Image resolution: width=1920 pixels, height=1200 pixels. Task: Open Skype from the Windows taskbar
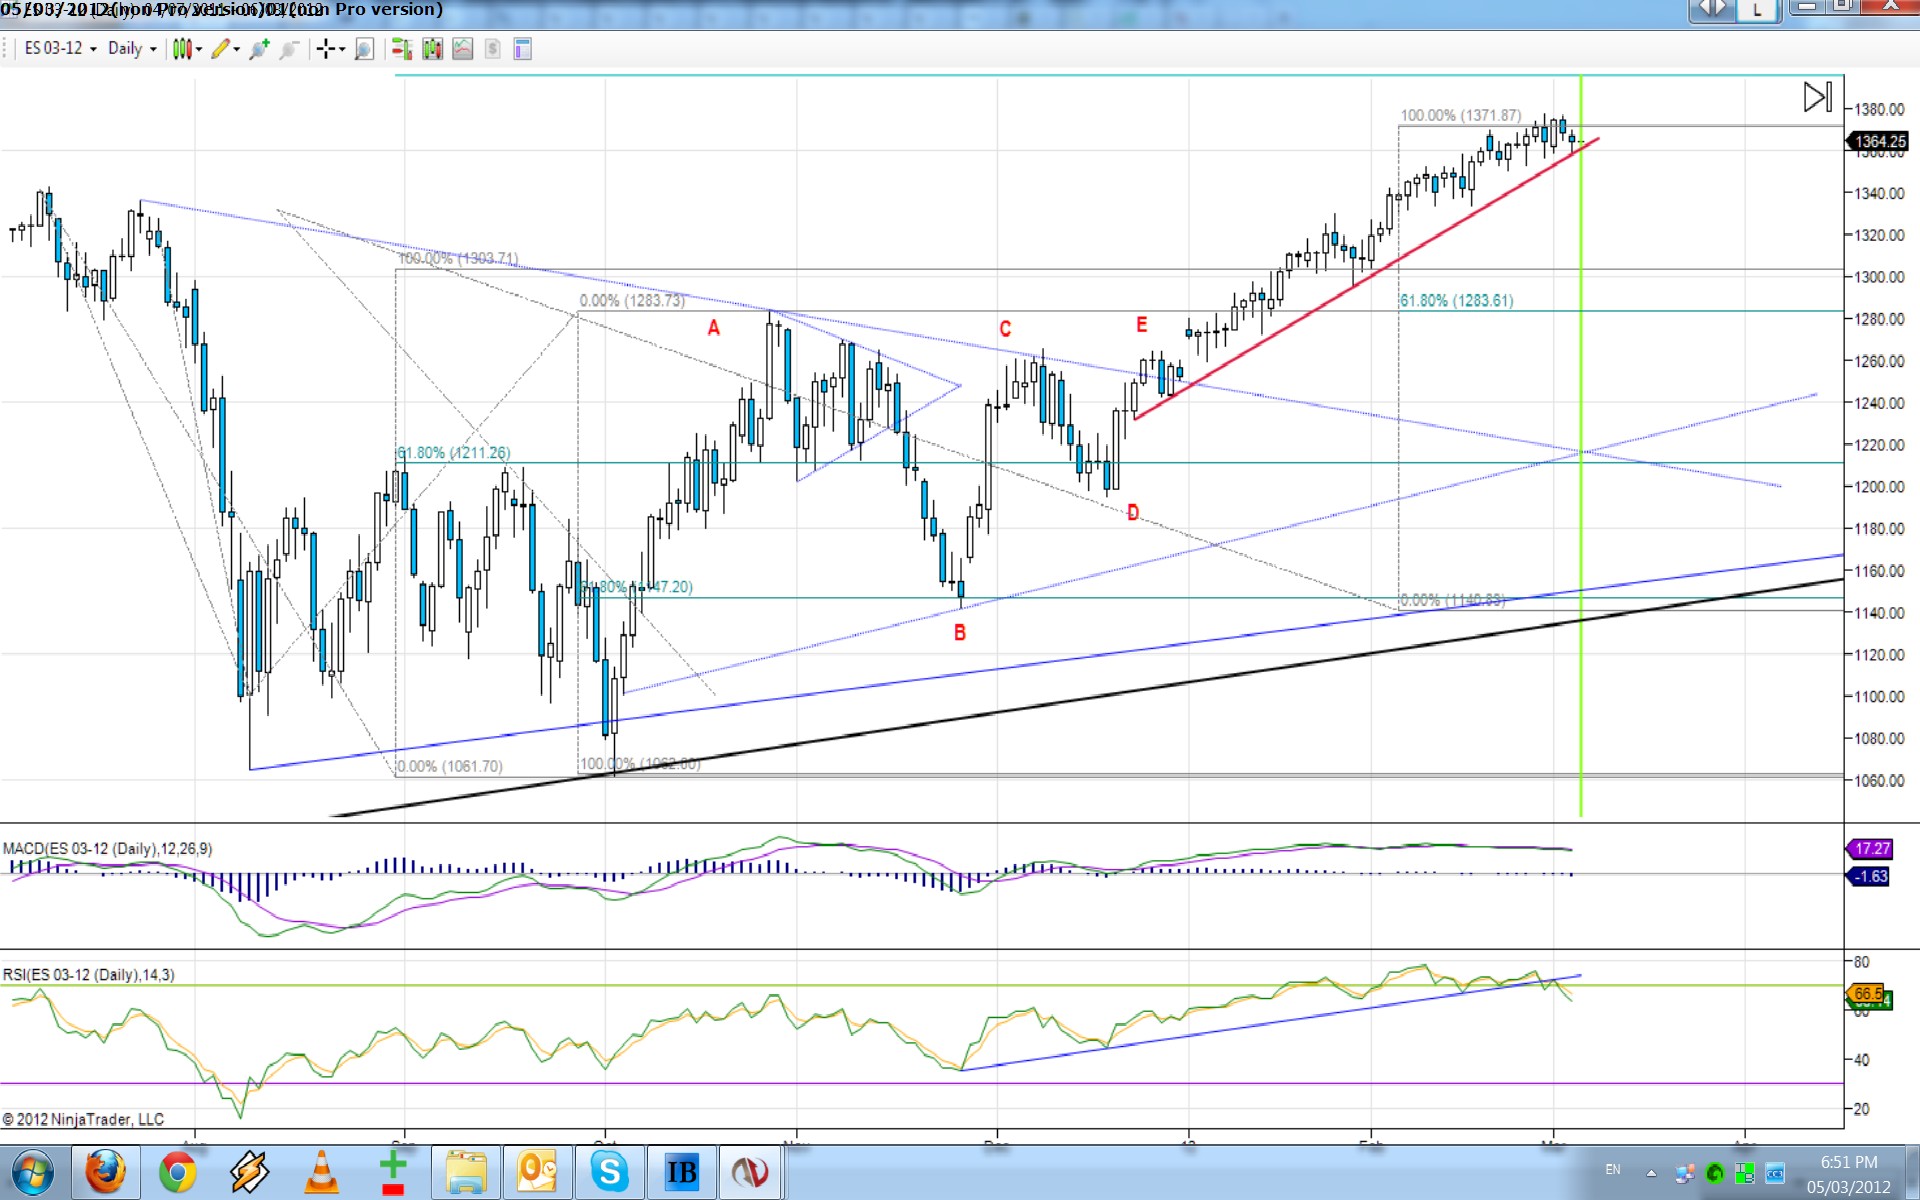coord(608,1171)
